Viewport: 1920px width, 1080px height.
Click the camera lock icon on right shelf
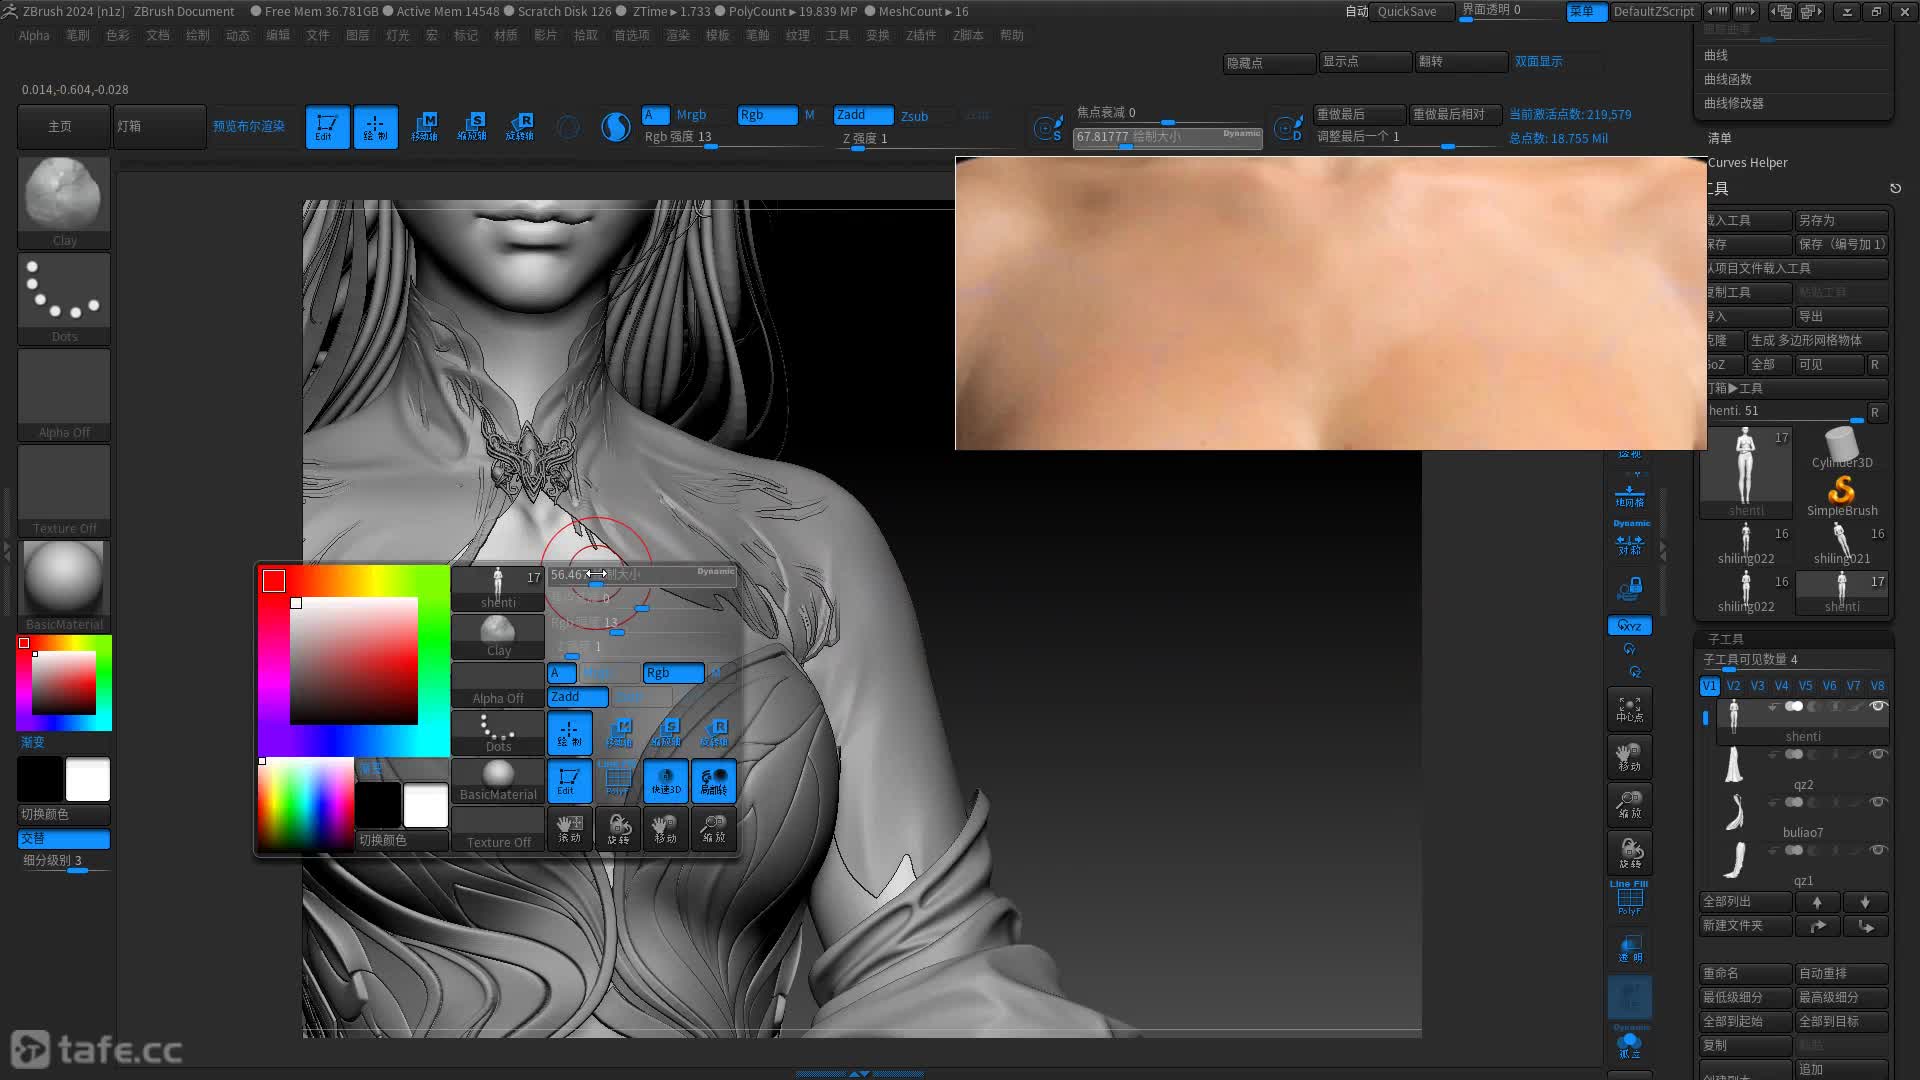click(1630, 588)
